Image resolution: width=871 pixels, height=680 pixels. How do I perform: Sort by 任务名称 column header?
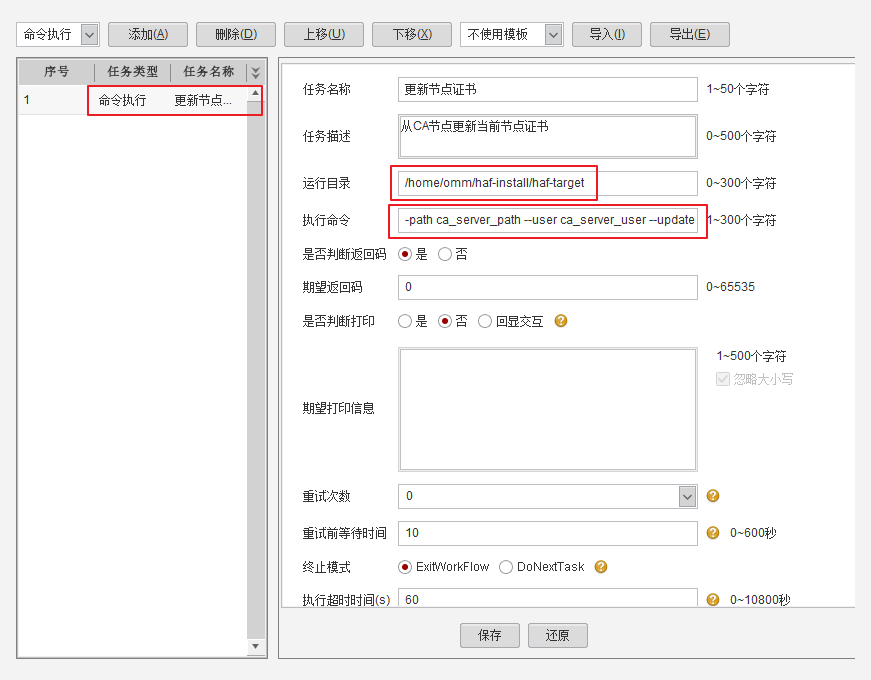tap(209, 72)
